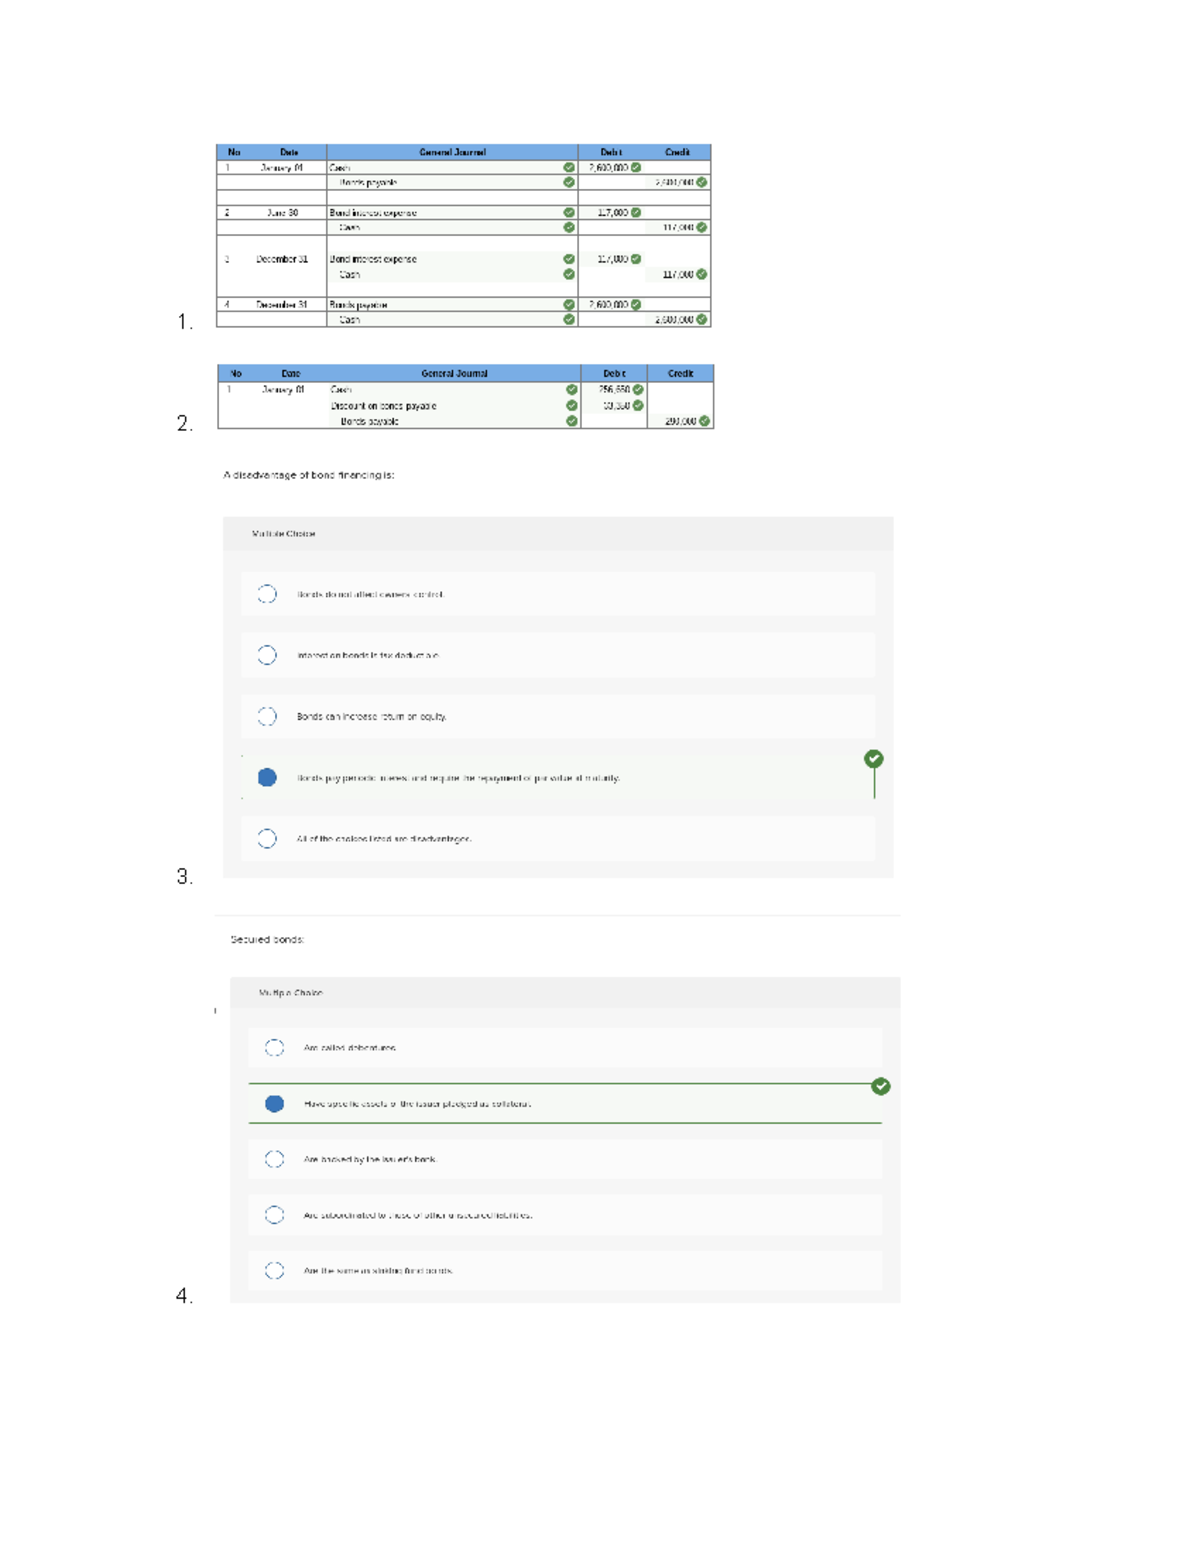Choose 'Interest on bonds is tax deductible' option
The width and height of the screenshot is (1200, 1553).
pos(267,655)
